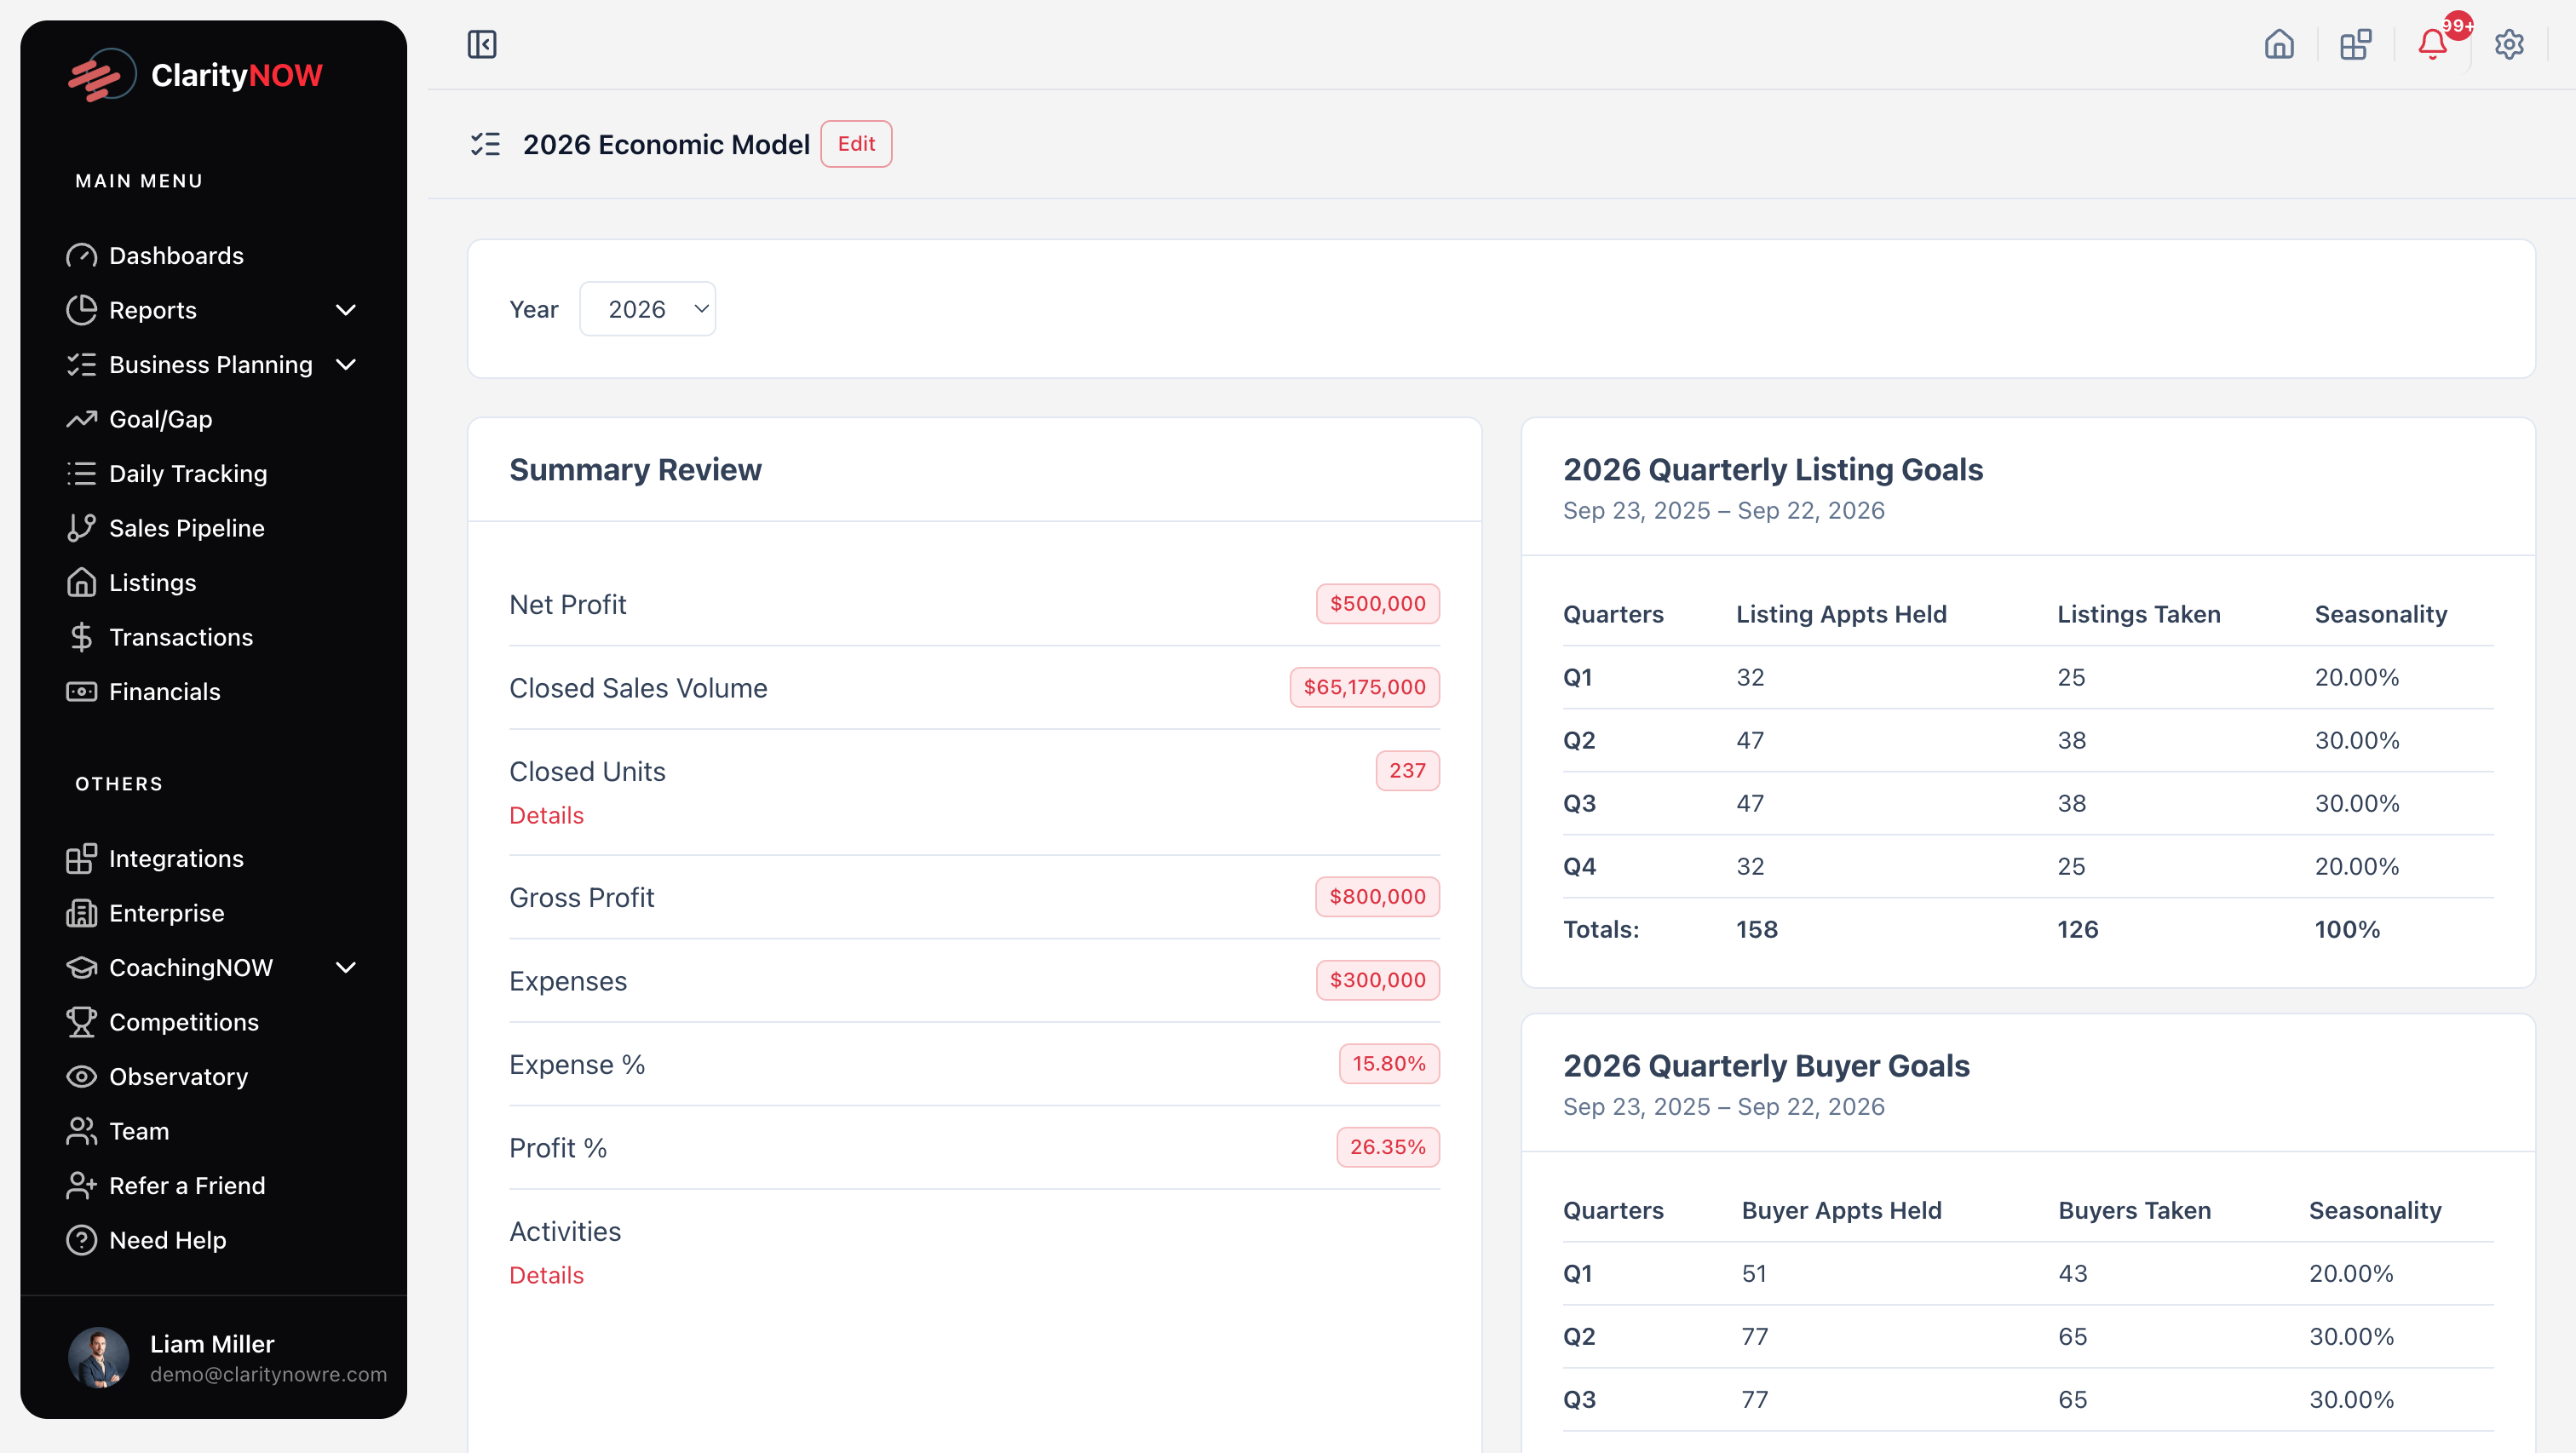Open the Year 2026 dropdown
This screenshot has width=2576, height=1453.
pyautogui.click(x=647, y=309)
